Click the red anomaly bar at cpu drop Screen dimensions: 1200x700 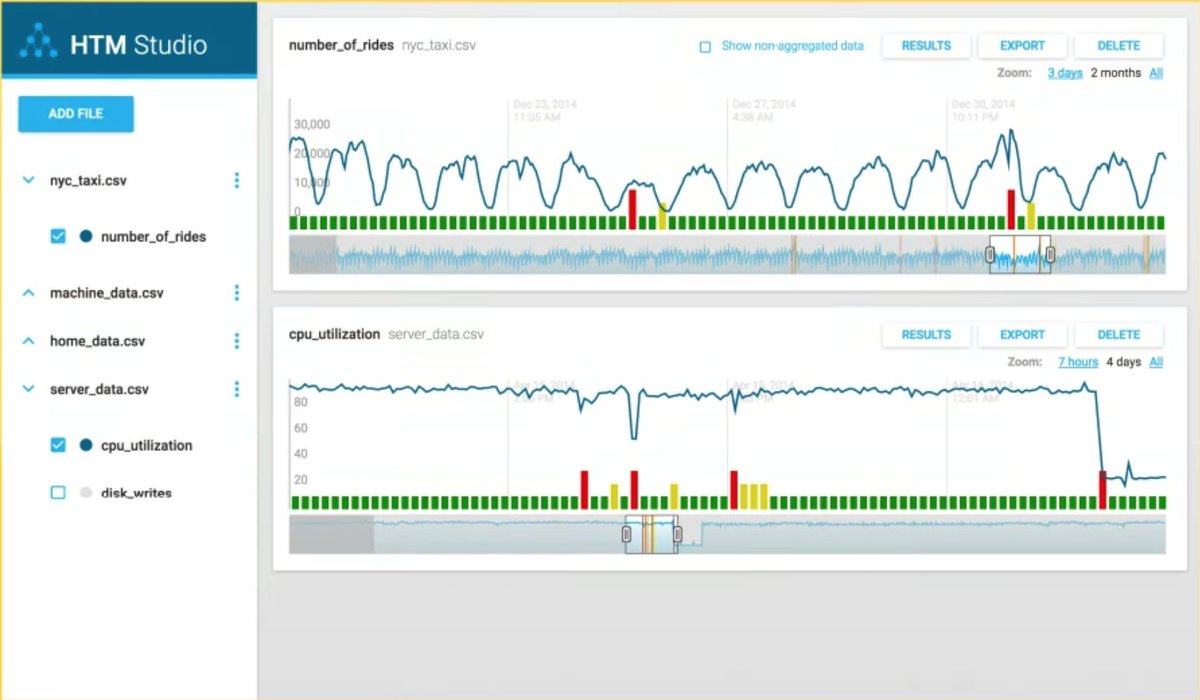click(1102, 490)
